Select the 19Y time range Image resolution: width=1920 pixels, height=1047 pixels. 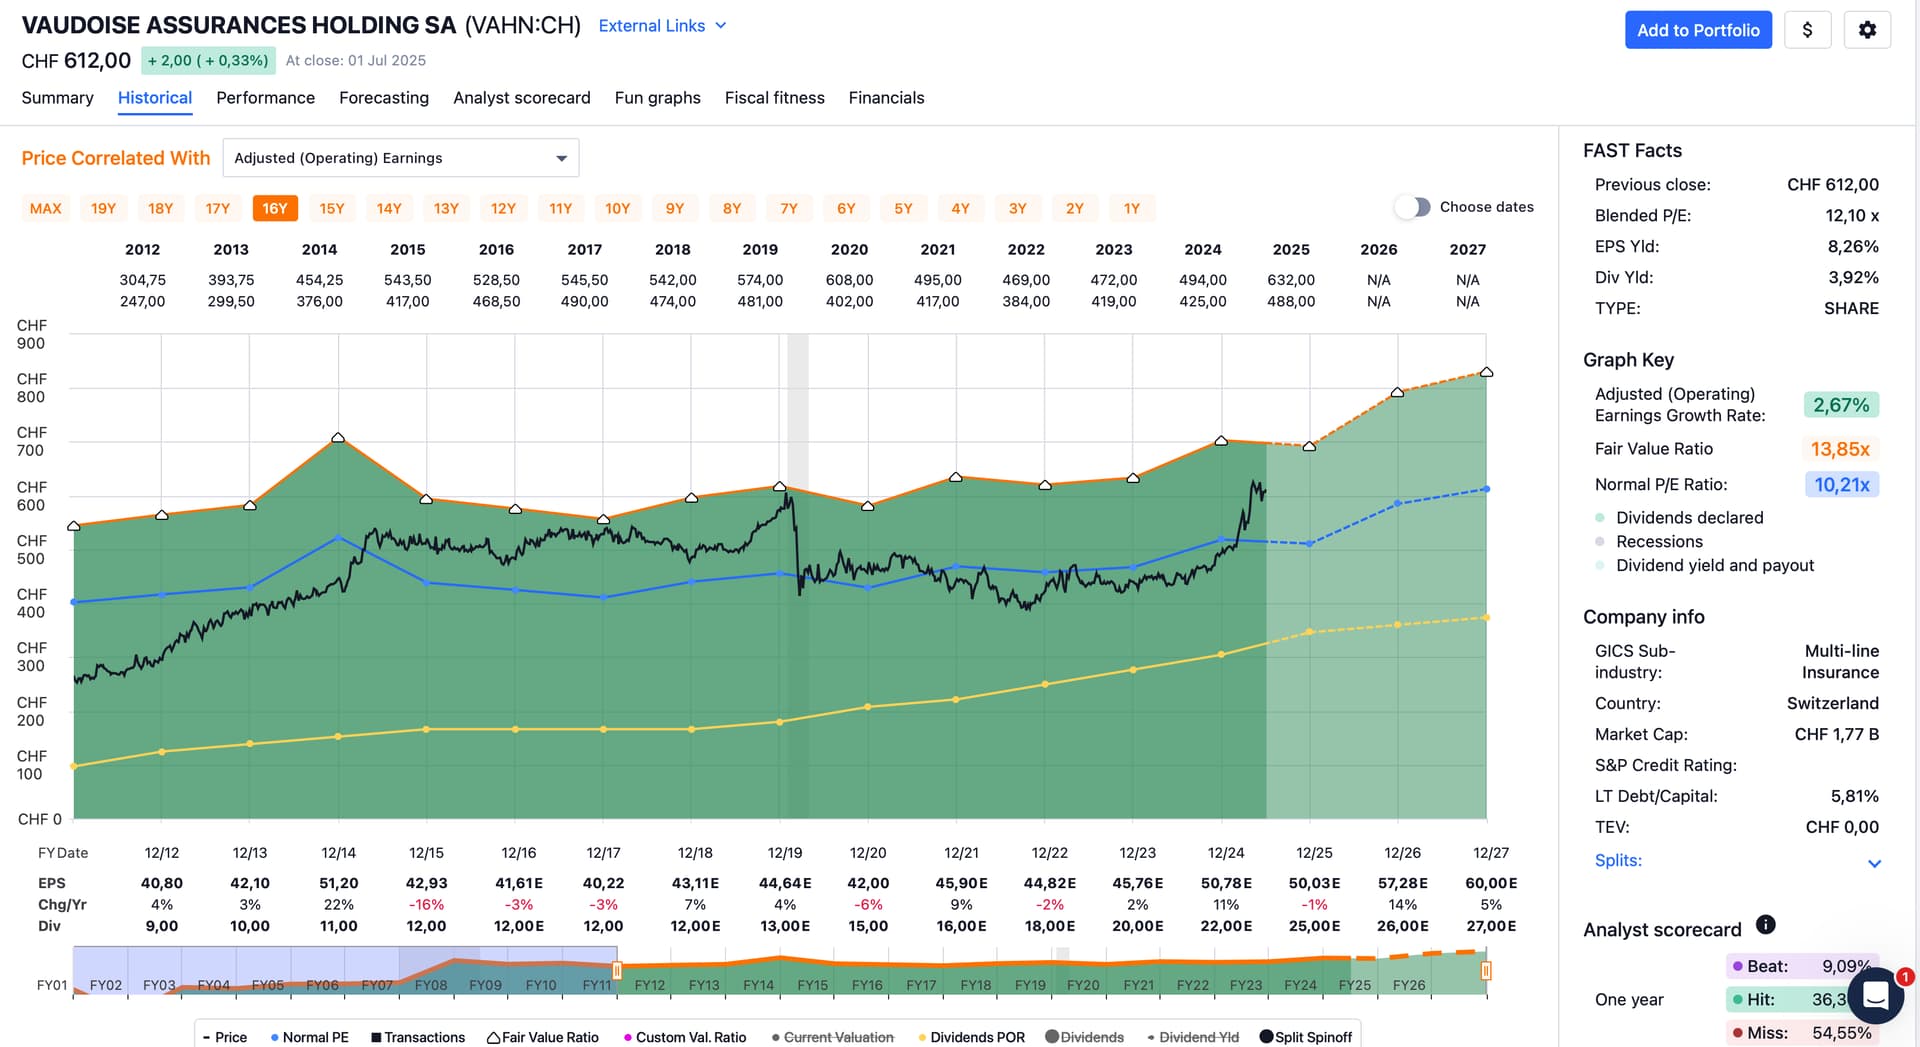point(103,208)
